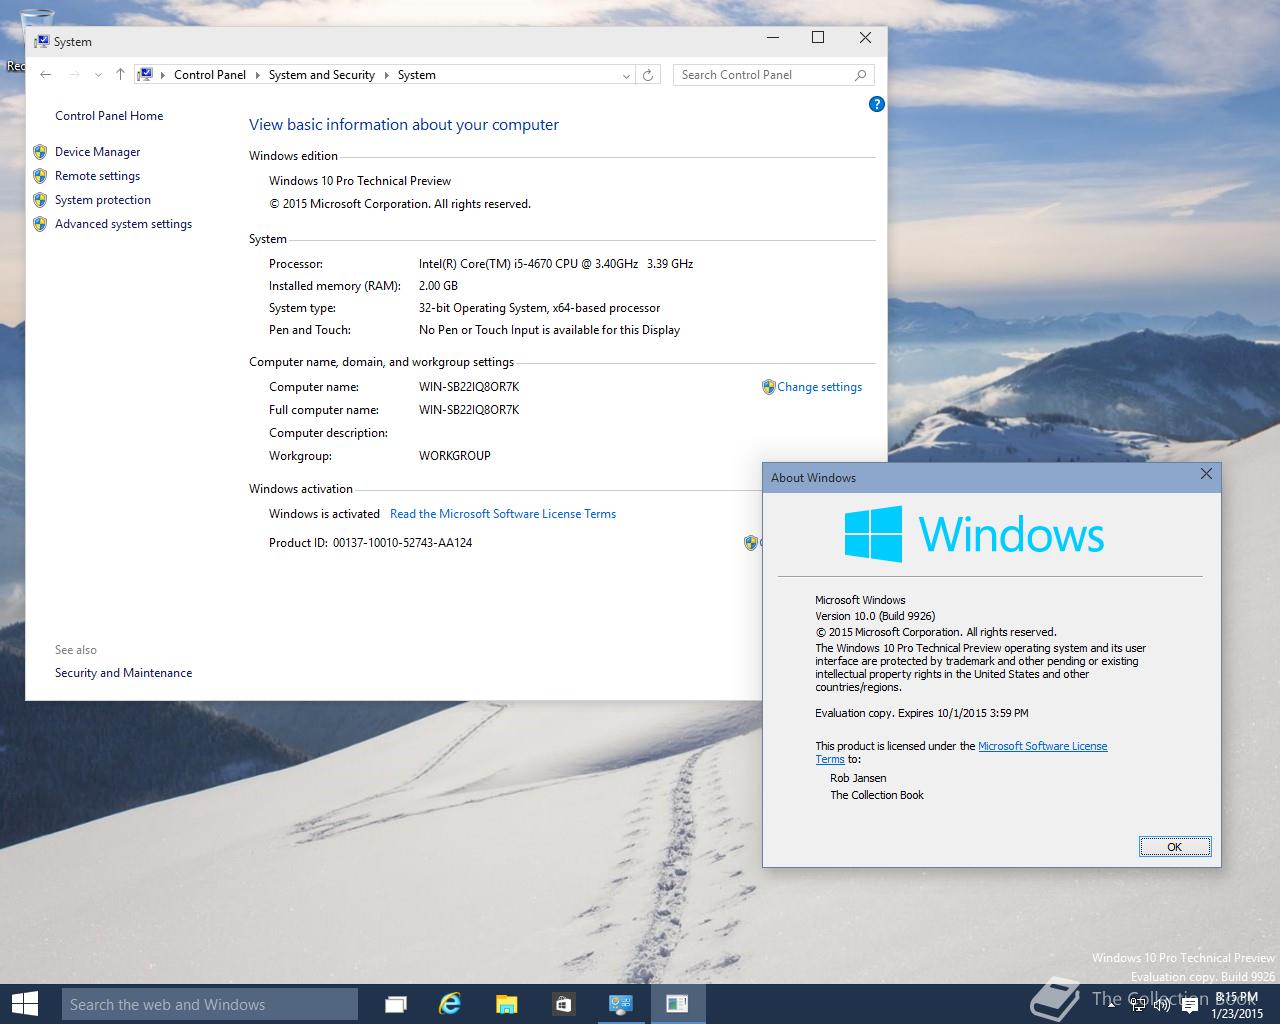Switch to the About Windows taskbar button

[677, 1004]
